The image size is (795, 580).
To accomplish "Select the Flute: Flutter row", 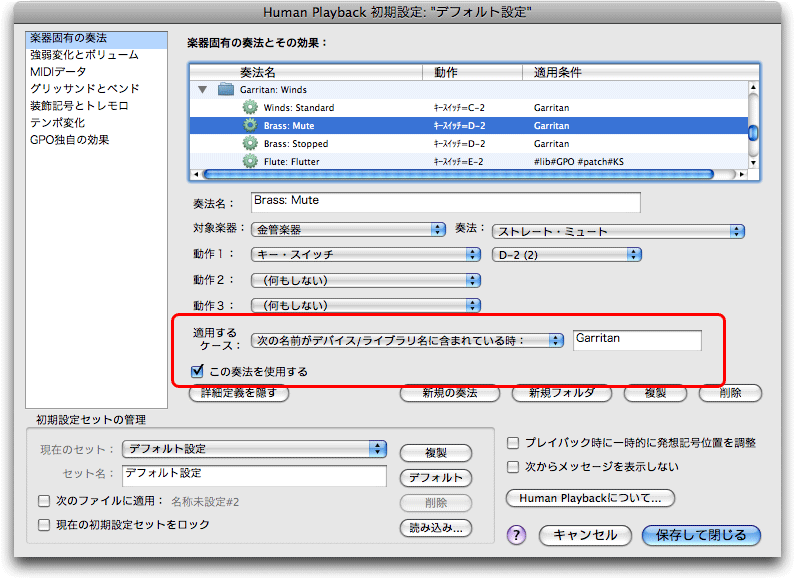I will click(x=469, y=161).
